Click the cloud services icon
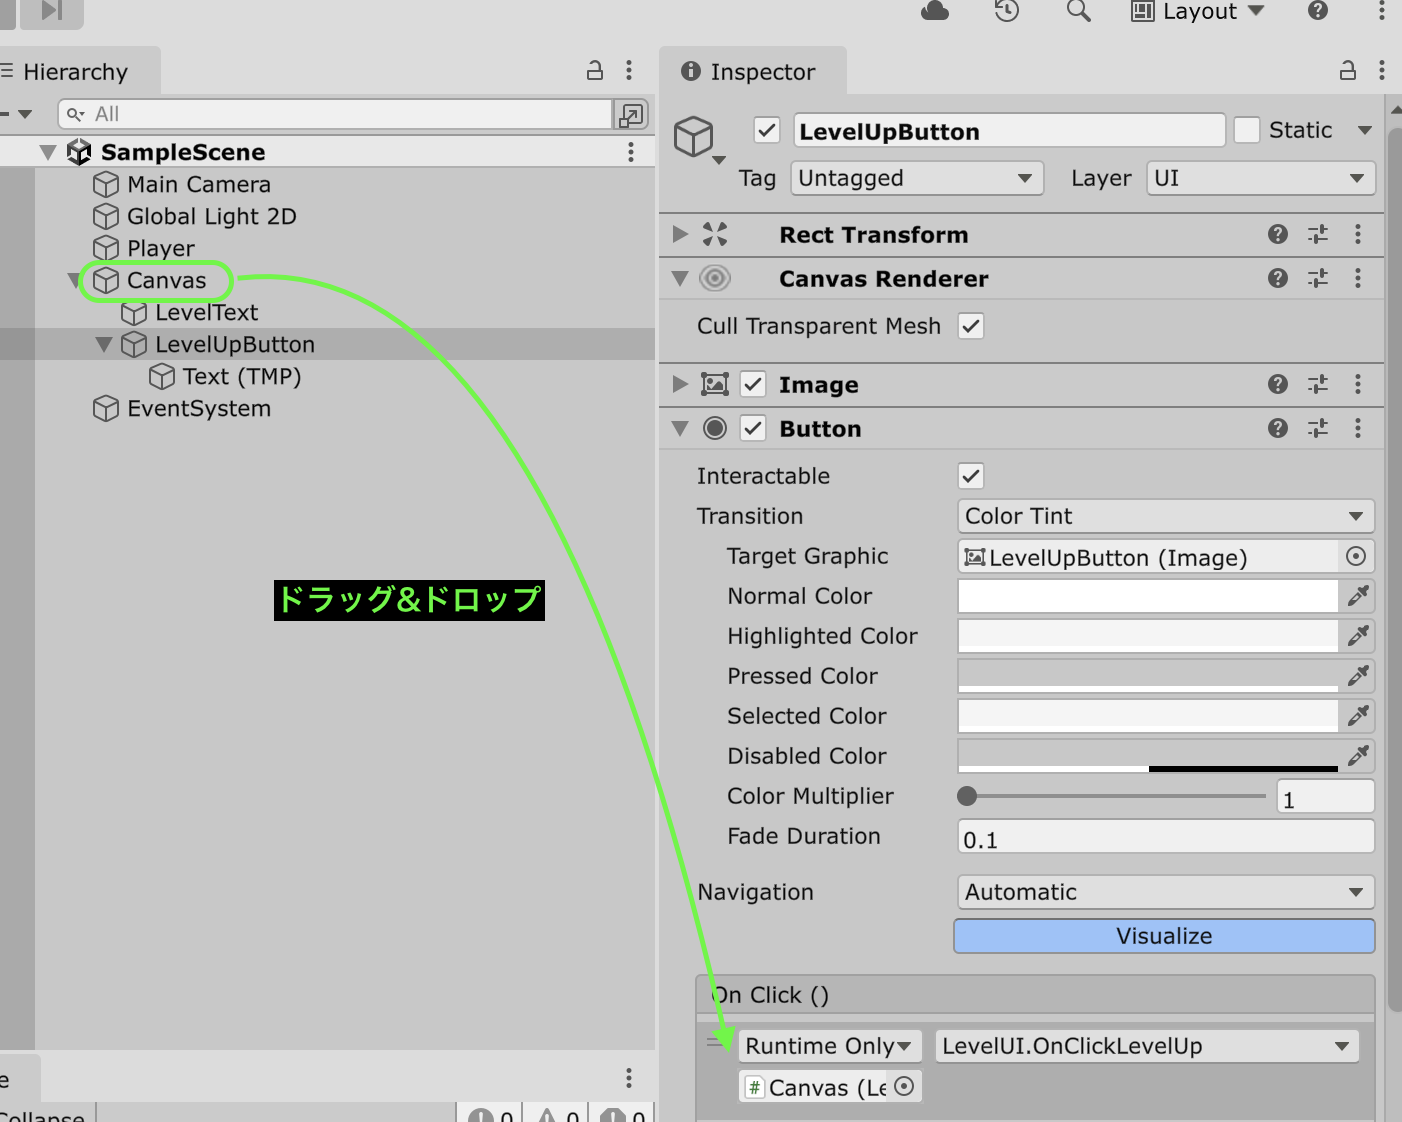Viewport: 1402px width, 1122px height. click(934, 11)
